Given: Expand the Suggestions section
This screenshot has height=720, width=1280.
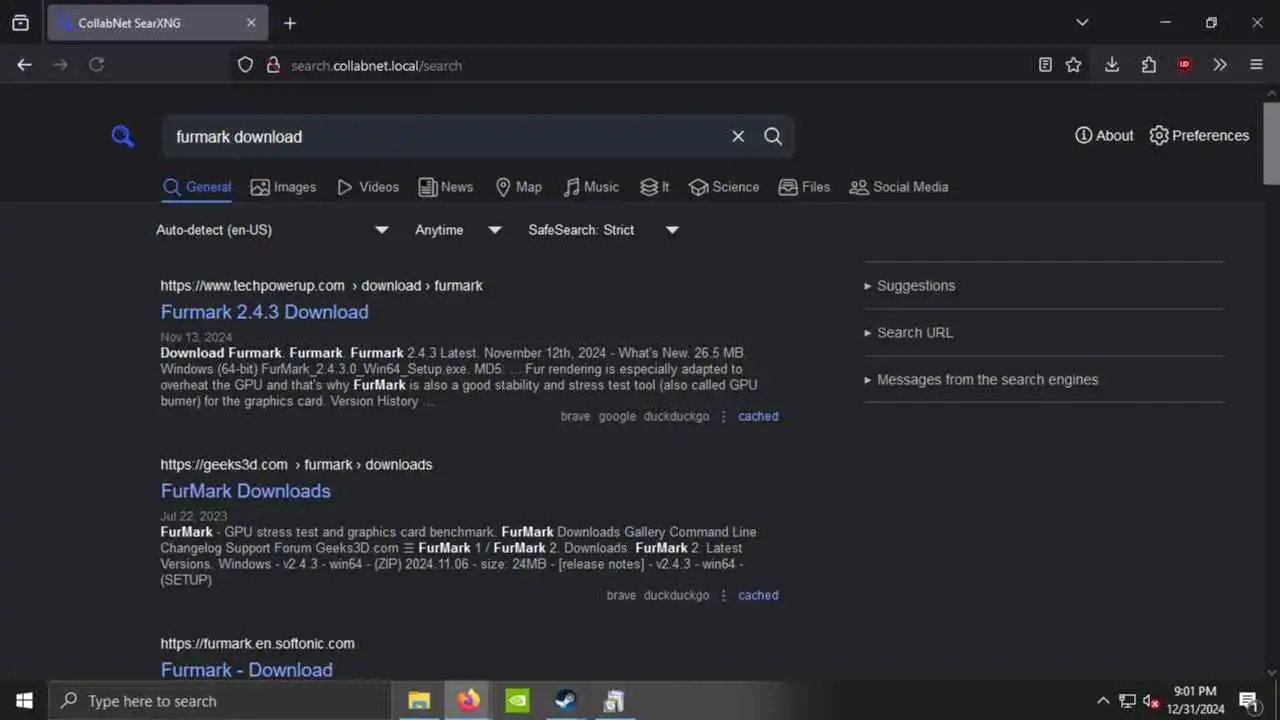Looking at the screenshot, I should 910,286.
